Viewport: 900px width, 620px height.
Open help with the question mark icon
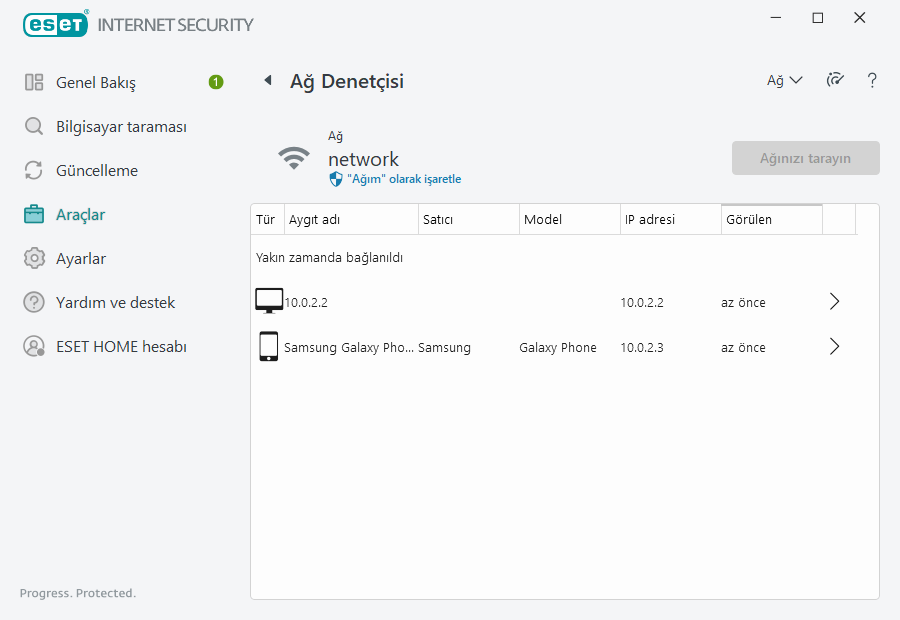click(x=872, y=81)
